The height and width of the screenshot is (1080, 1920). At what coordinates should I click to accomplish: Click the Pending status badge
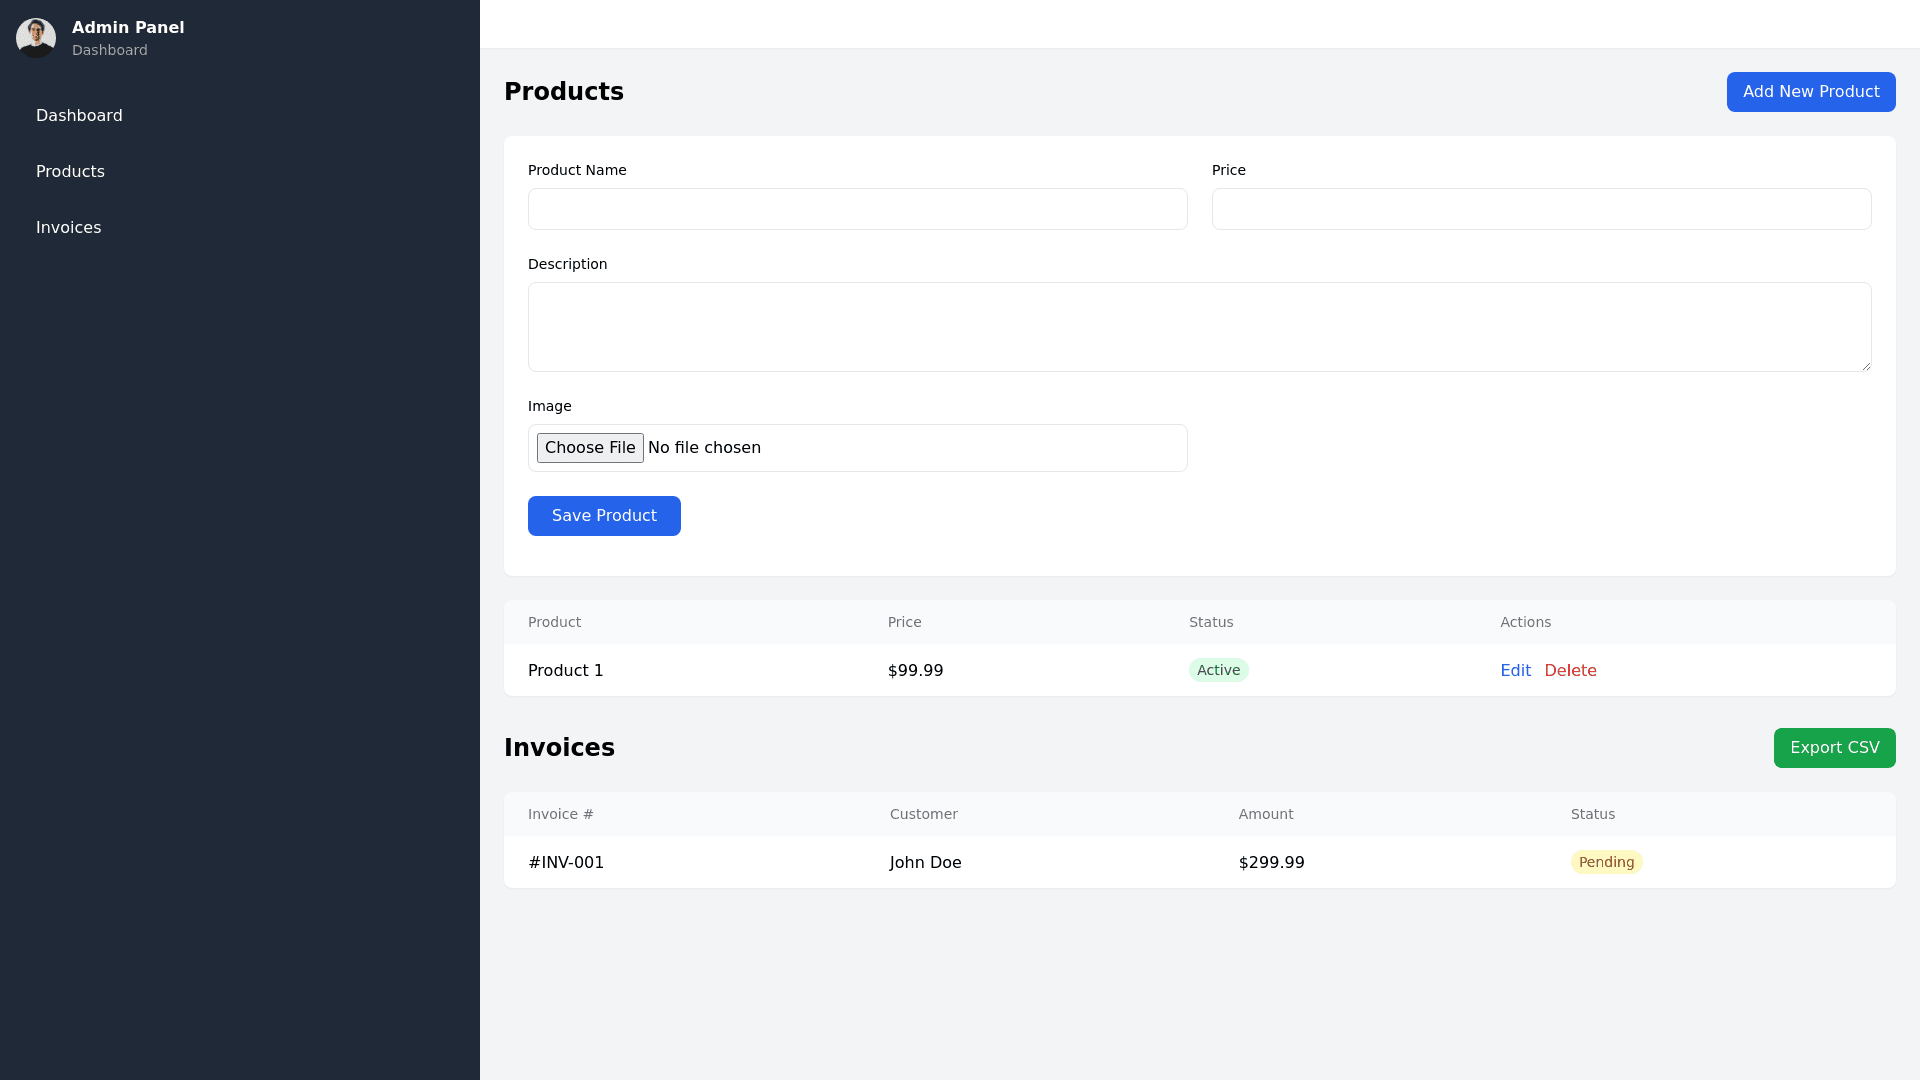(1606, 863)
